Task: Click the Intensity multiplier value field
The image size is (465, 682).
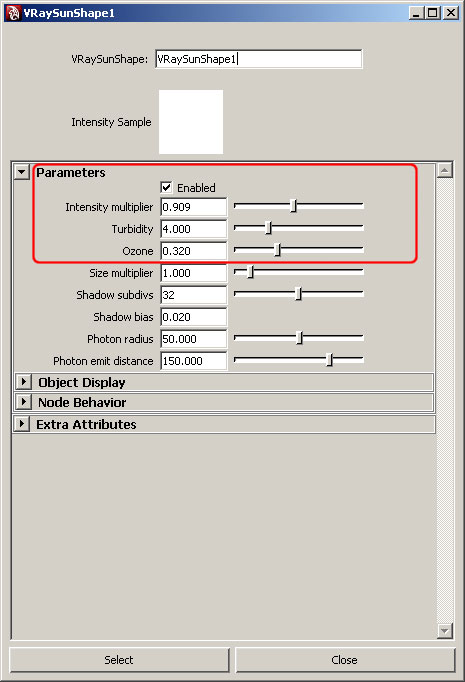Action: 194,207
